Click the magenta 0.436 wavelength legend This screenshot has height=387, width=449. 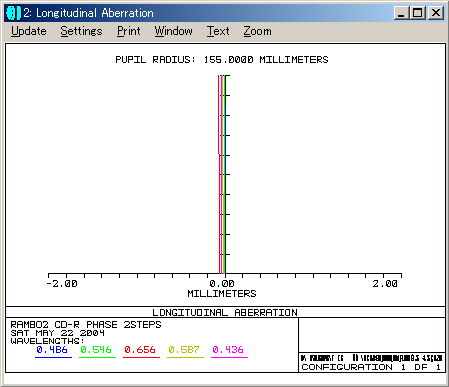click(x=228, y=350)
